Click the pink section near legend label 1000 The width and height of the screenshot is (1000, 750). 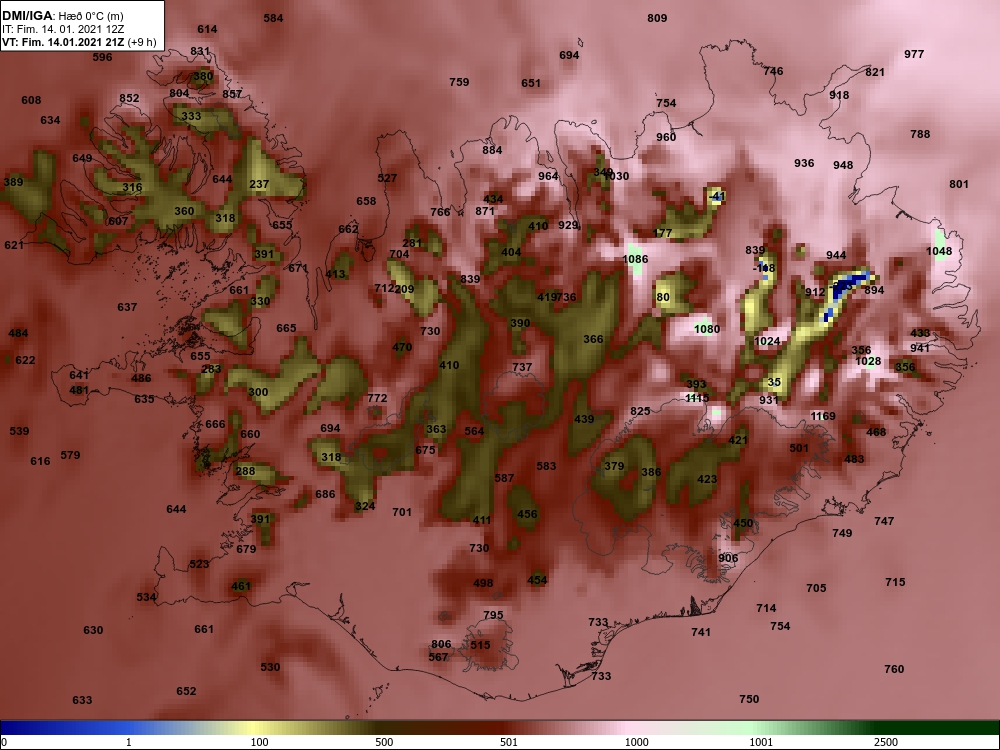[x=631, y=728]
